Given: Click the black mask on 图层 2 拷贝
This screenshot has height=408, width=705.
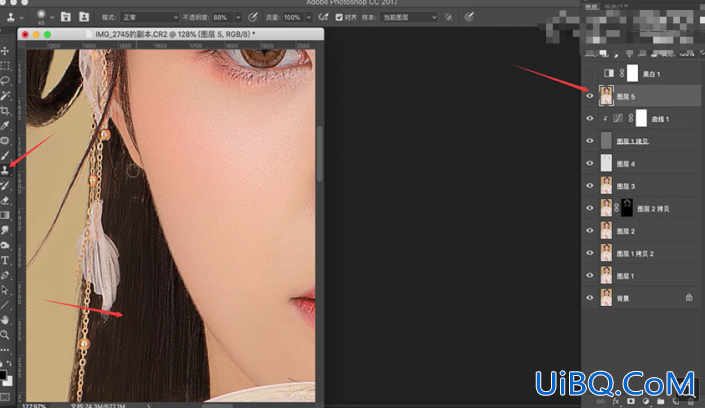Looking at the screenshot, I should pos(627,208).
